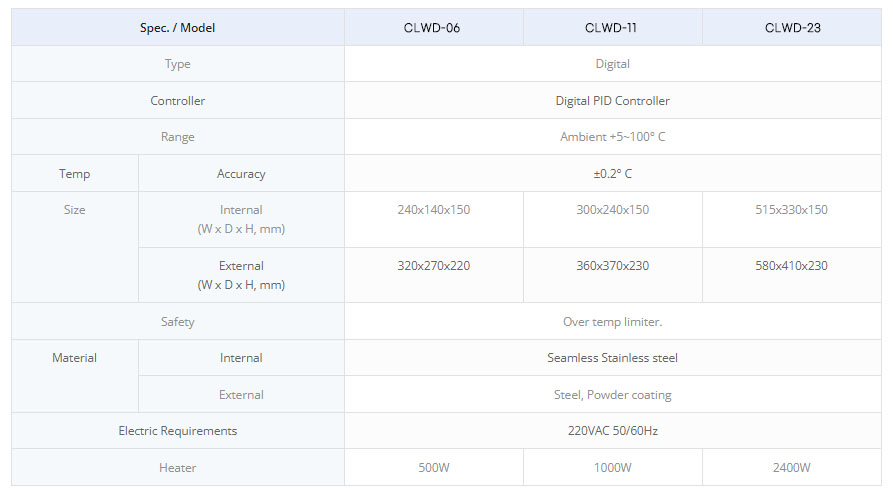The width and height of the screenshot is (893, 494).
Task: Select the Digital PID Controller cell
Action: point(612,101)
